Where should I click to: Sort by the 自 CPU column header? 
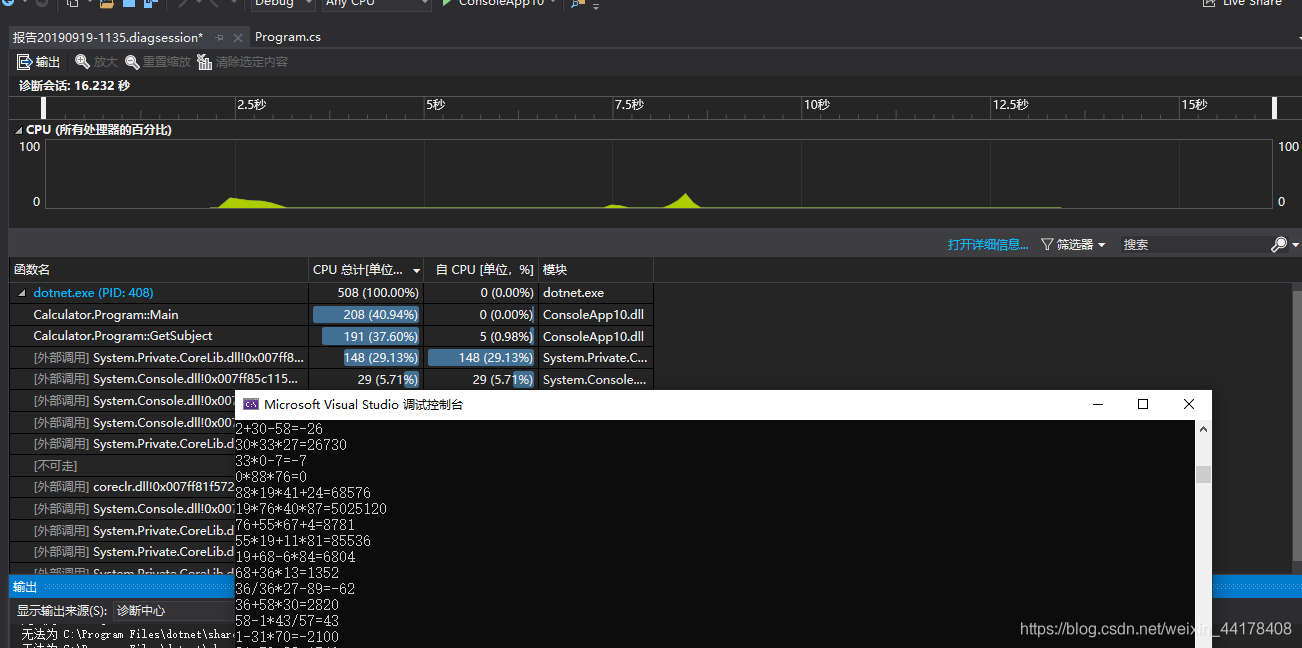(x=481, y=270)
